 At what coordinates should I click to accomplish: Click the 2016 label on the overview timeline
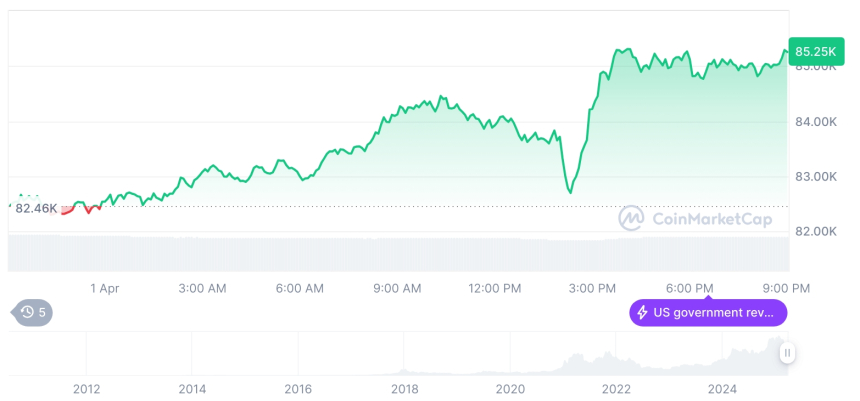(x=298, y=389)
